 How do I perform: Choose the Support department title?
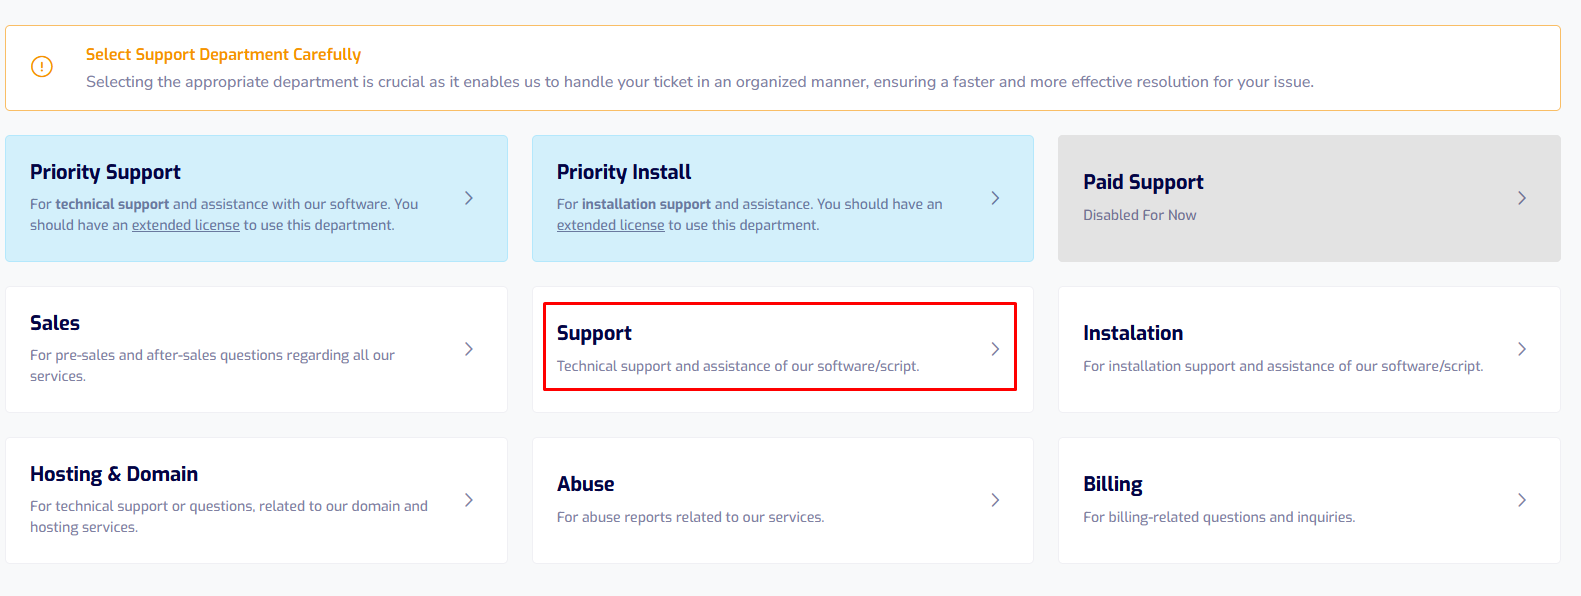tap(594, 333)
